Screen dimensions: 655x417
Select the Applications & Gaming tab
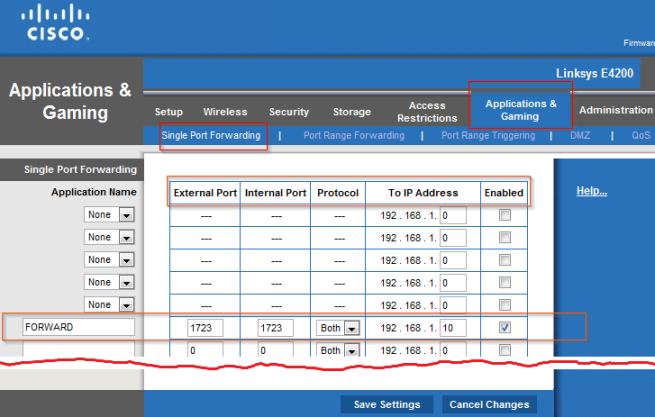click(x=520, y=110)
